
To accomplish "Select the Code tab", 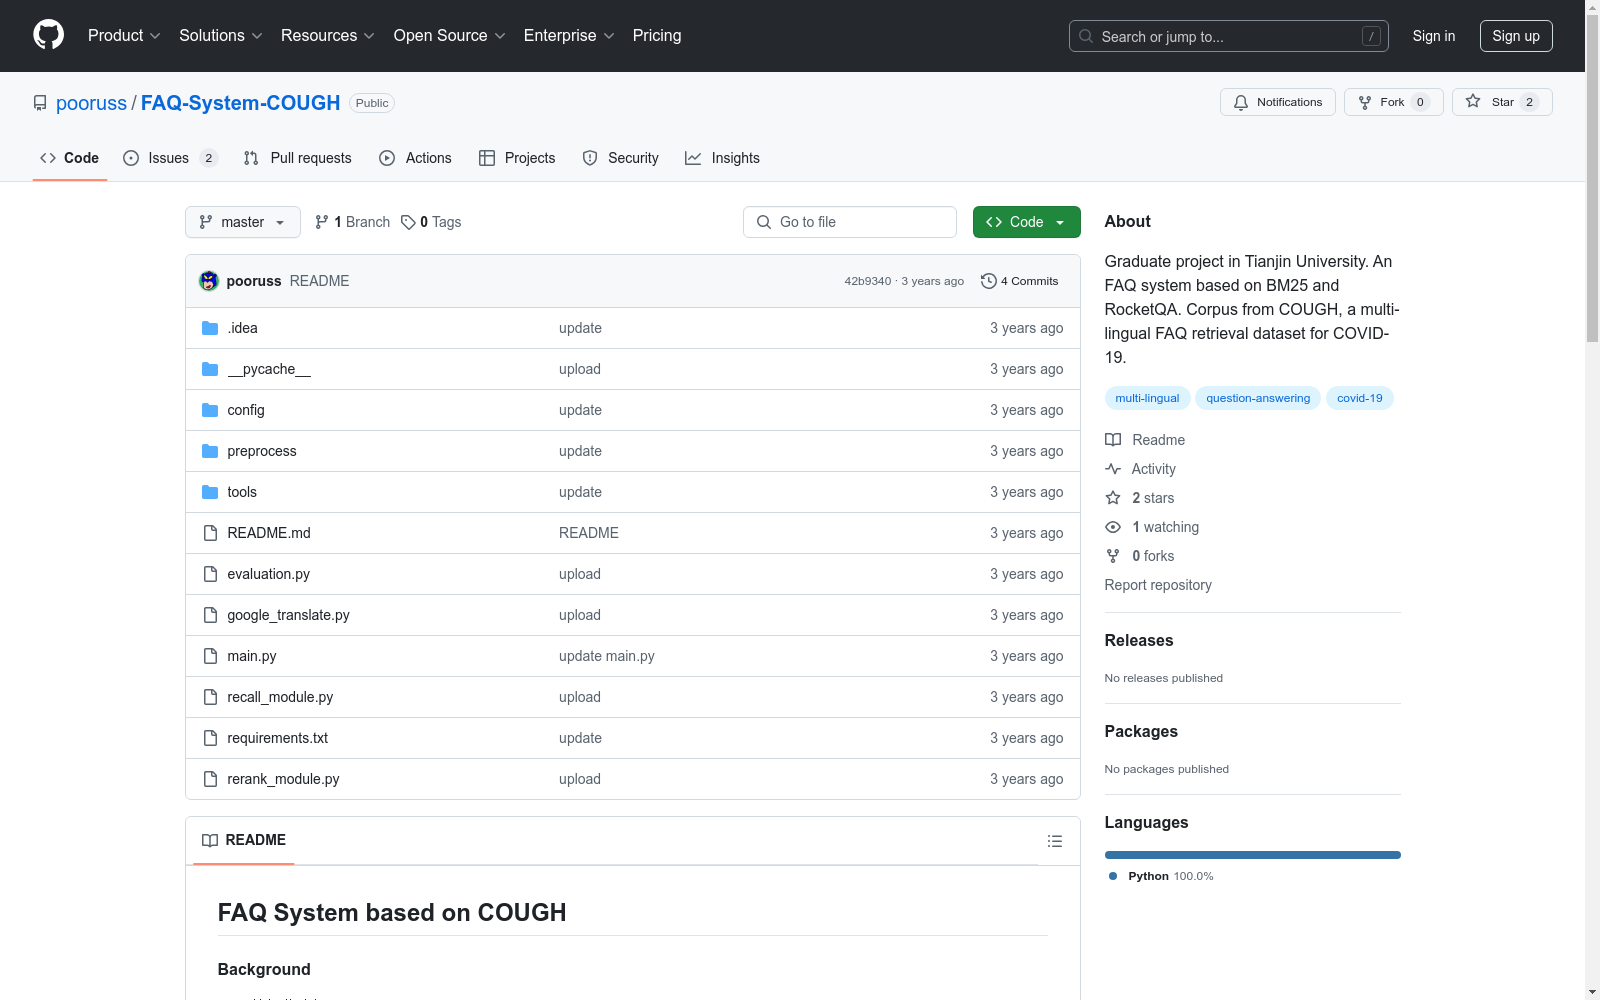I will click(x=70, y=158).
